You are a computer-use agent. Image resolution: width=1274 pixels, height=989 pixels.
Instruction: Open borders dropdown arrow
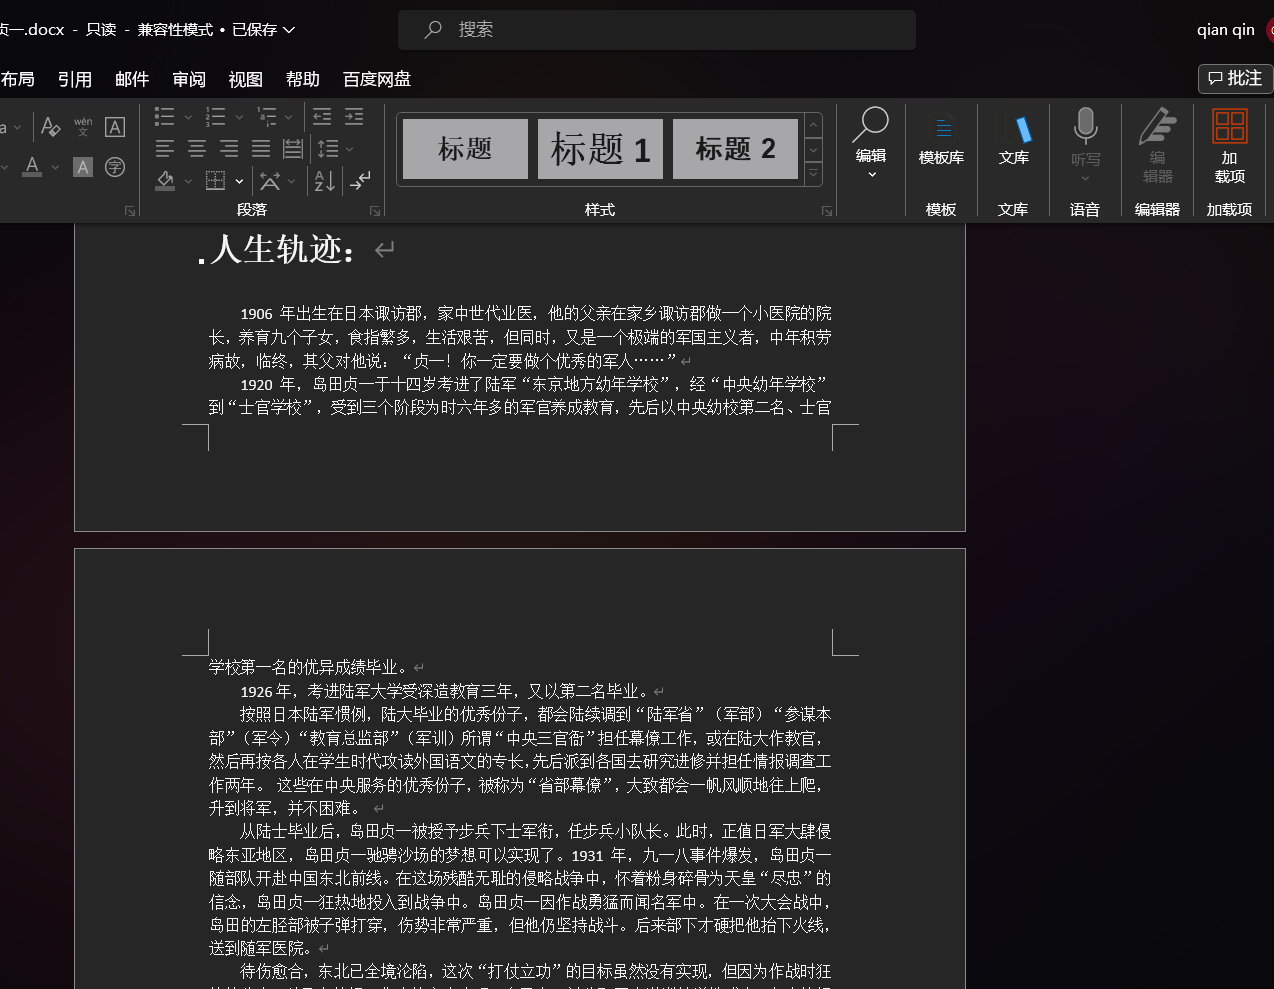(x=239, y=181)
